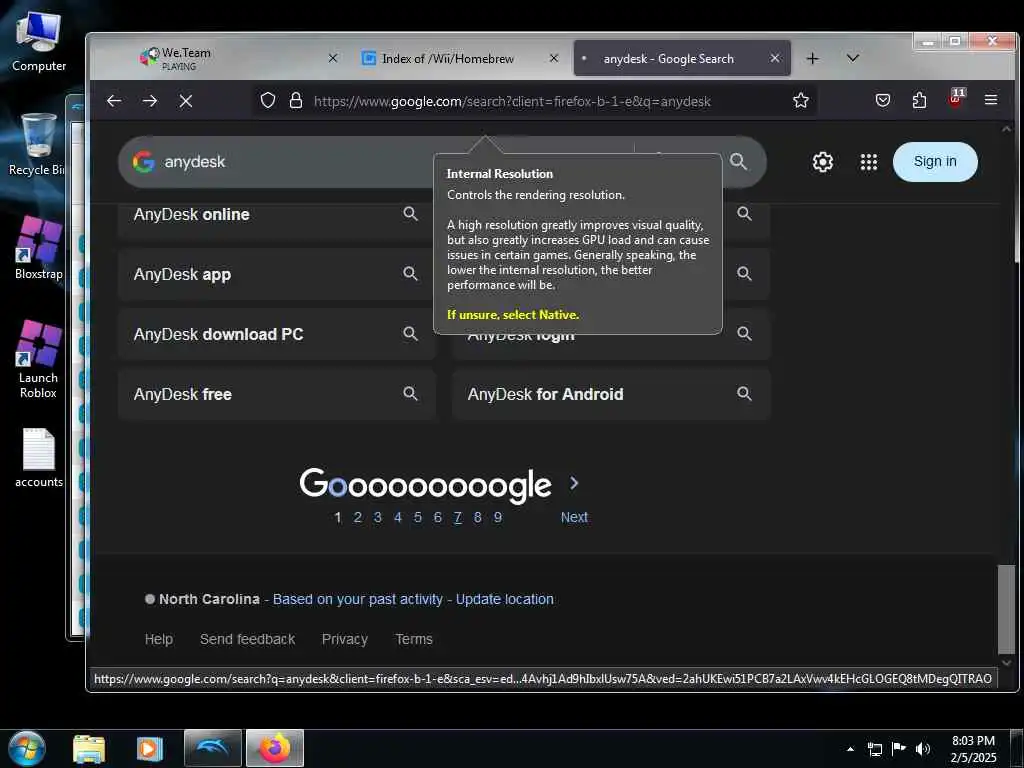
Task: Go to results page 4
Action: pos(398,517)
